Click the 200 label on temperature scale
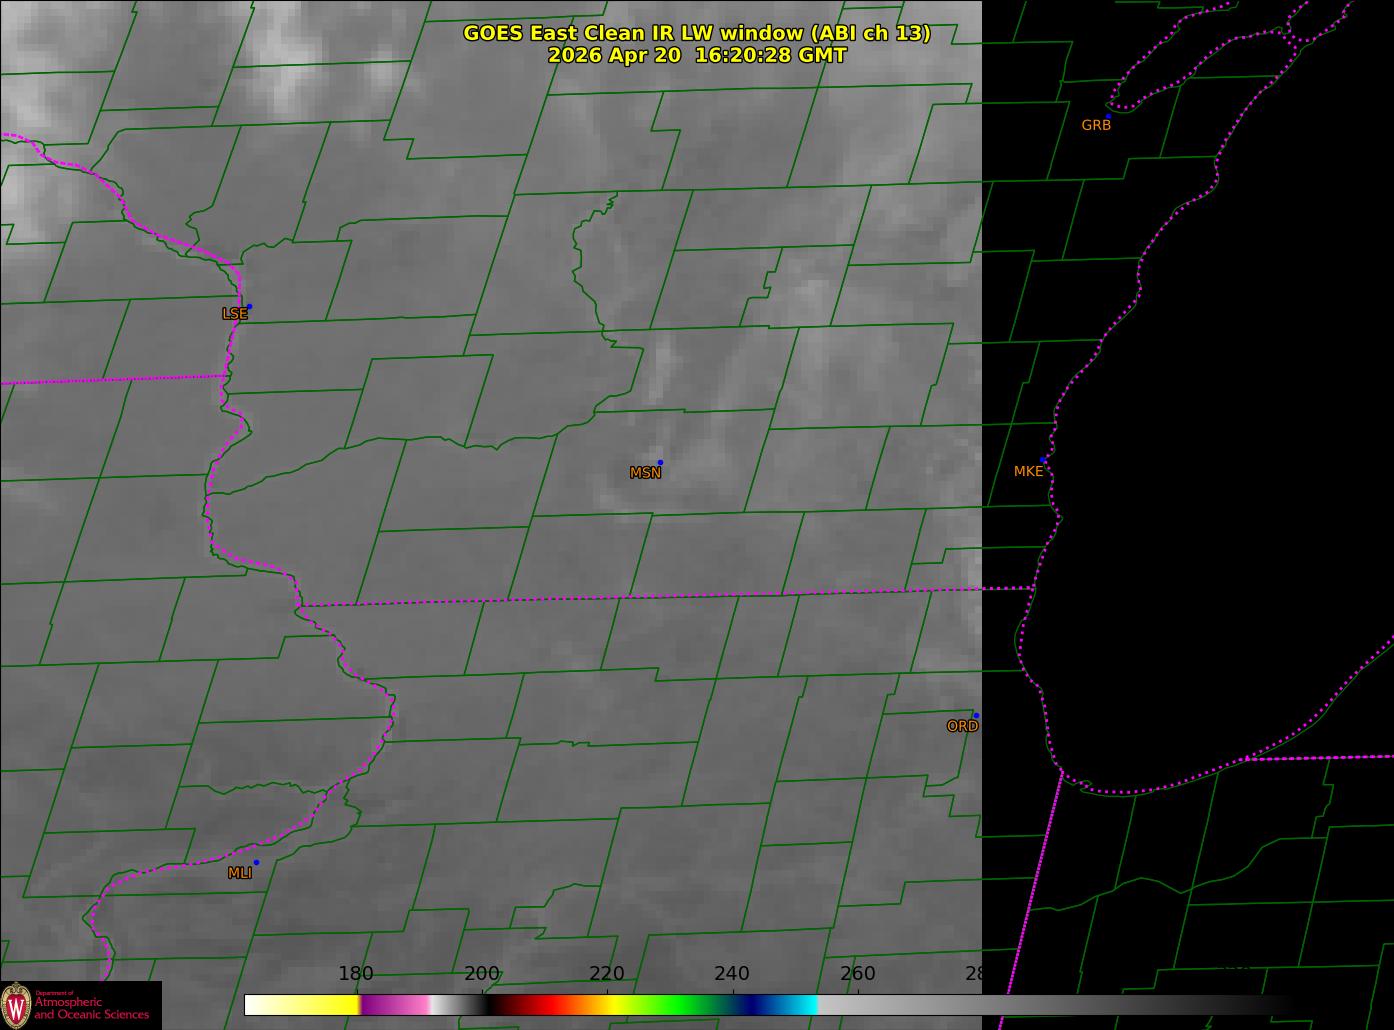This screenshot has height=1030, width=1394. click(x=482, y=974)
